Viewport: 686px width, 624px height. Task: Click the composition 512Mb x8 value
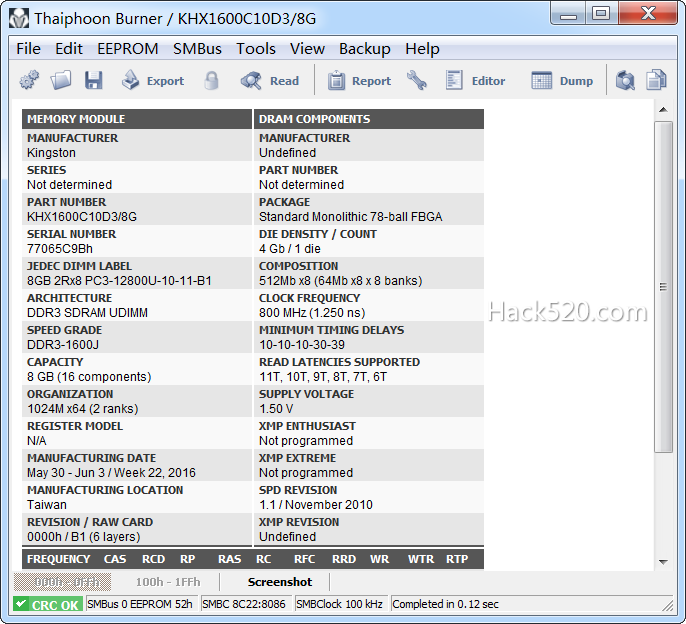(x=340, y=280)
